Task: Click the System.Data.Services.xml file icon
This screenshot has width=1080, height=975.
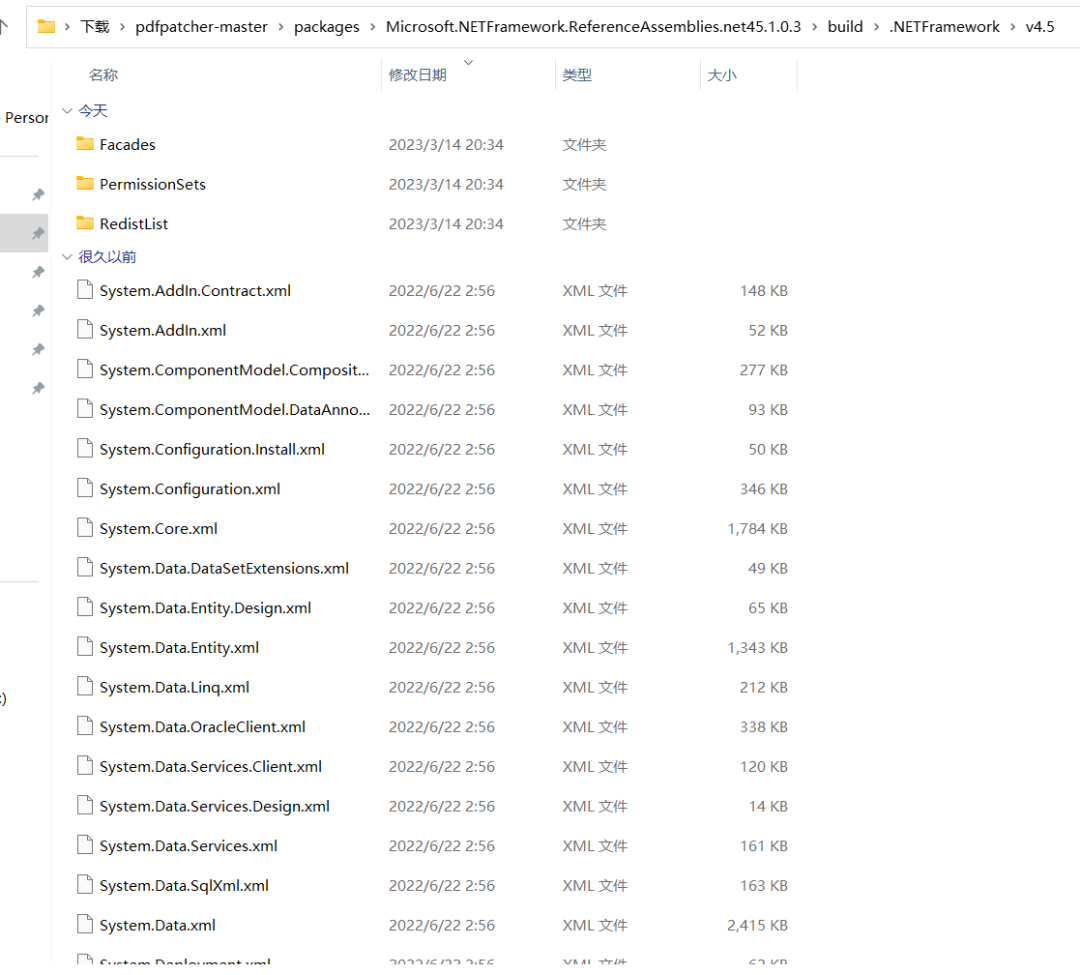Action: tap(85, 846)
